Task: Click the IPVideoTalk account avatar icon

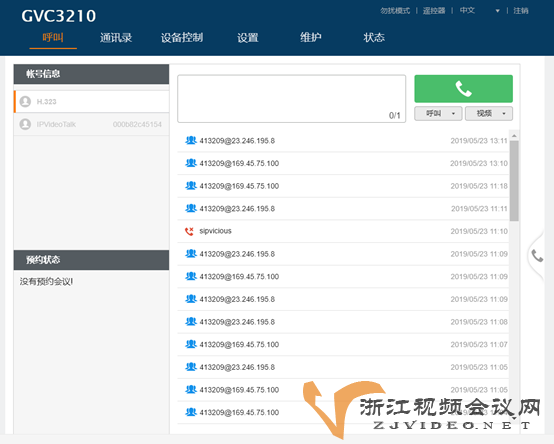Action: pyautogui.click(x=25, y=124)
